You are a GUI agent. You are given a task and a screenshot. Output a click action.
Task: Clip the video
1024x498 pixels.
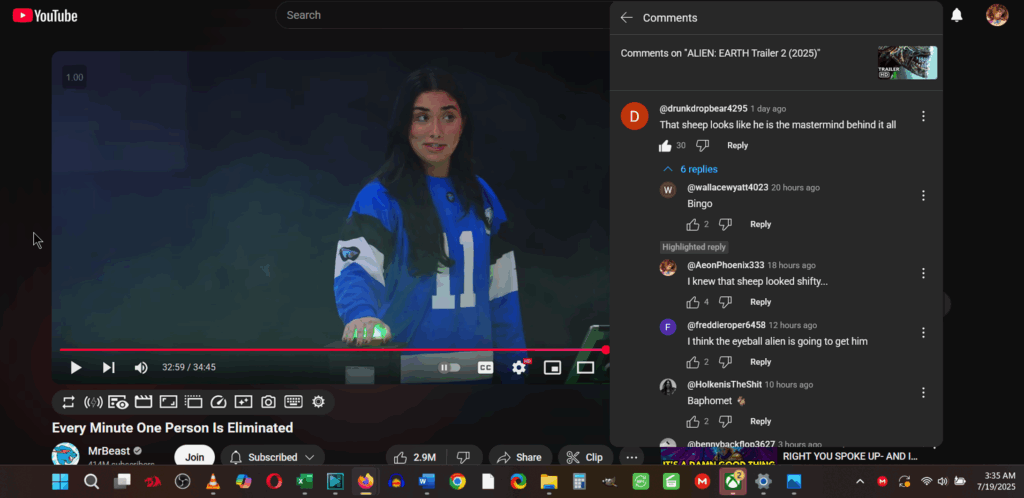585,458
